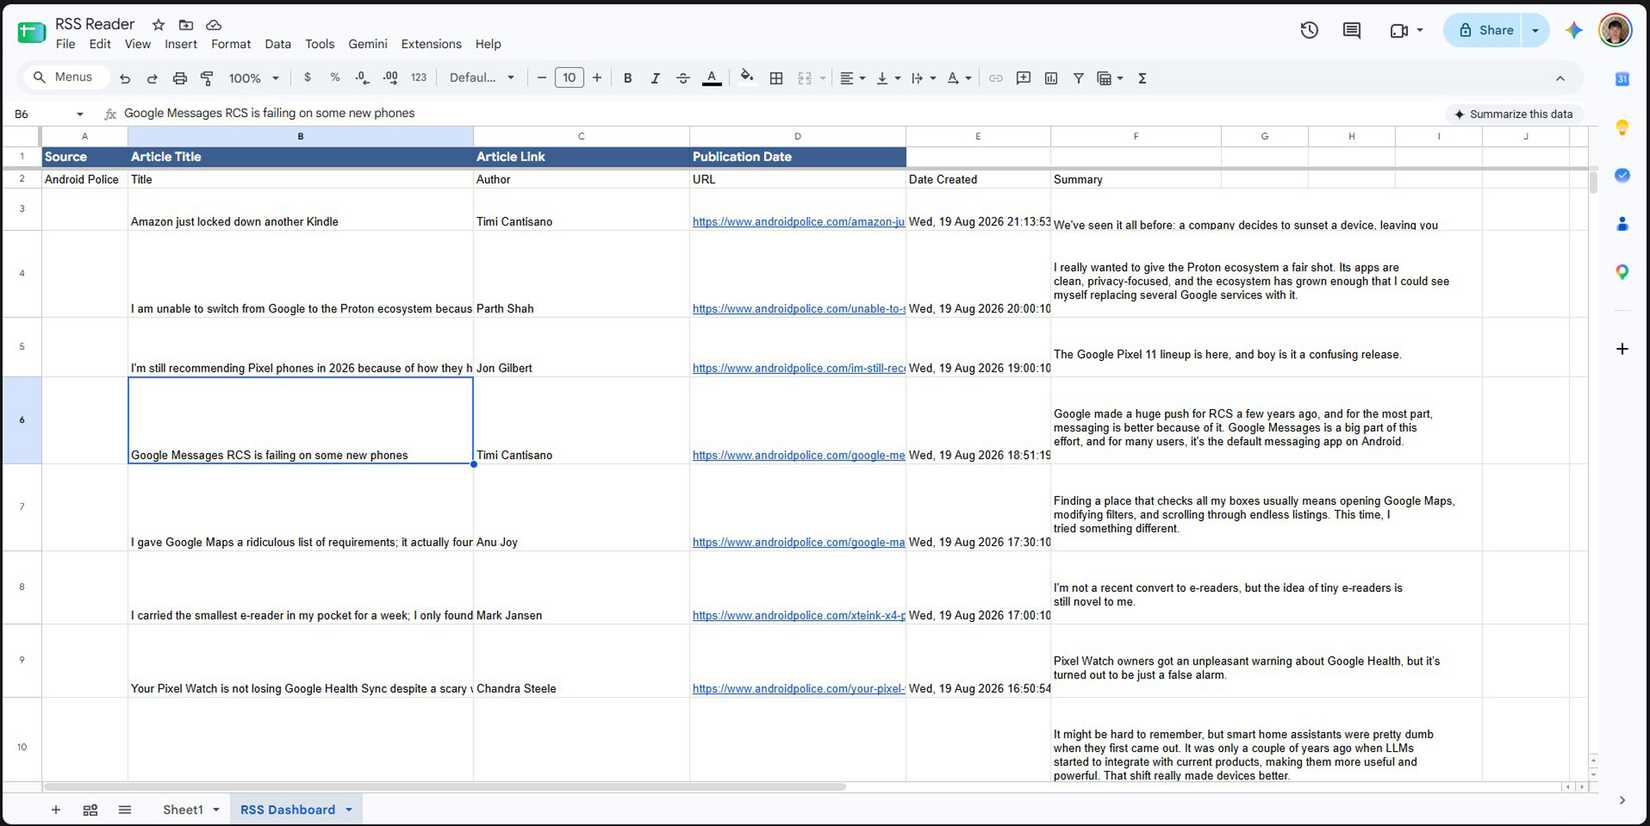
Task: Open comments panel icon in header
Action: pos(1352,30)
